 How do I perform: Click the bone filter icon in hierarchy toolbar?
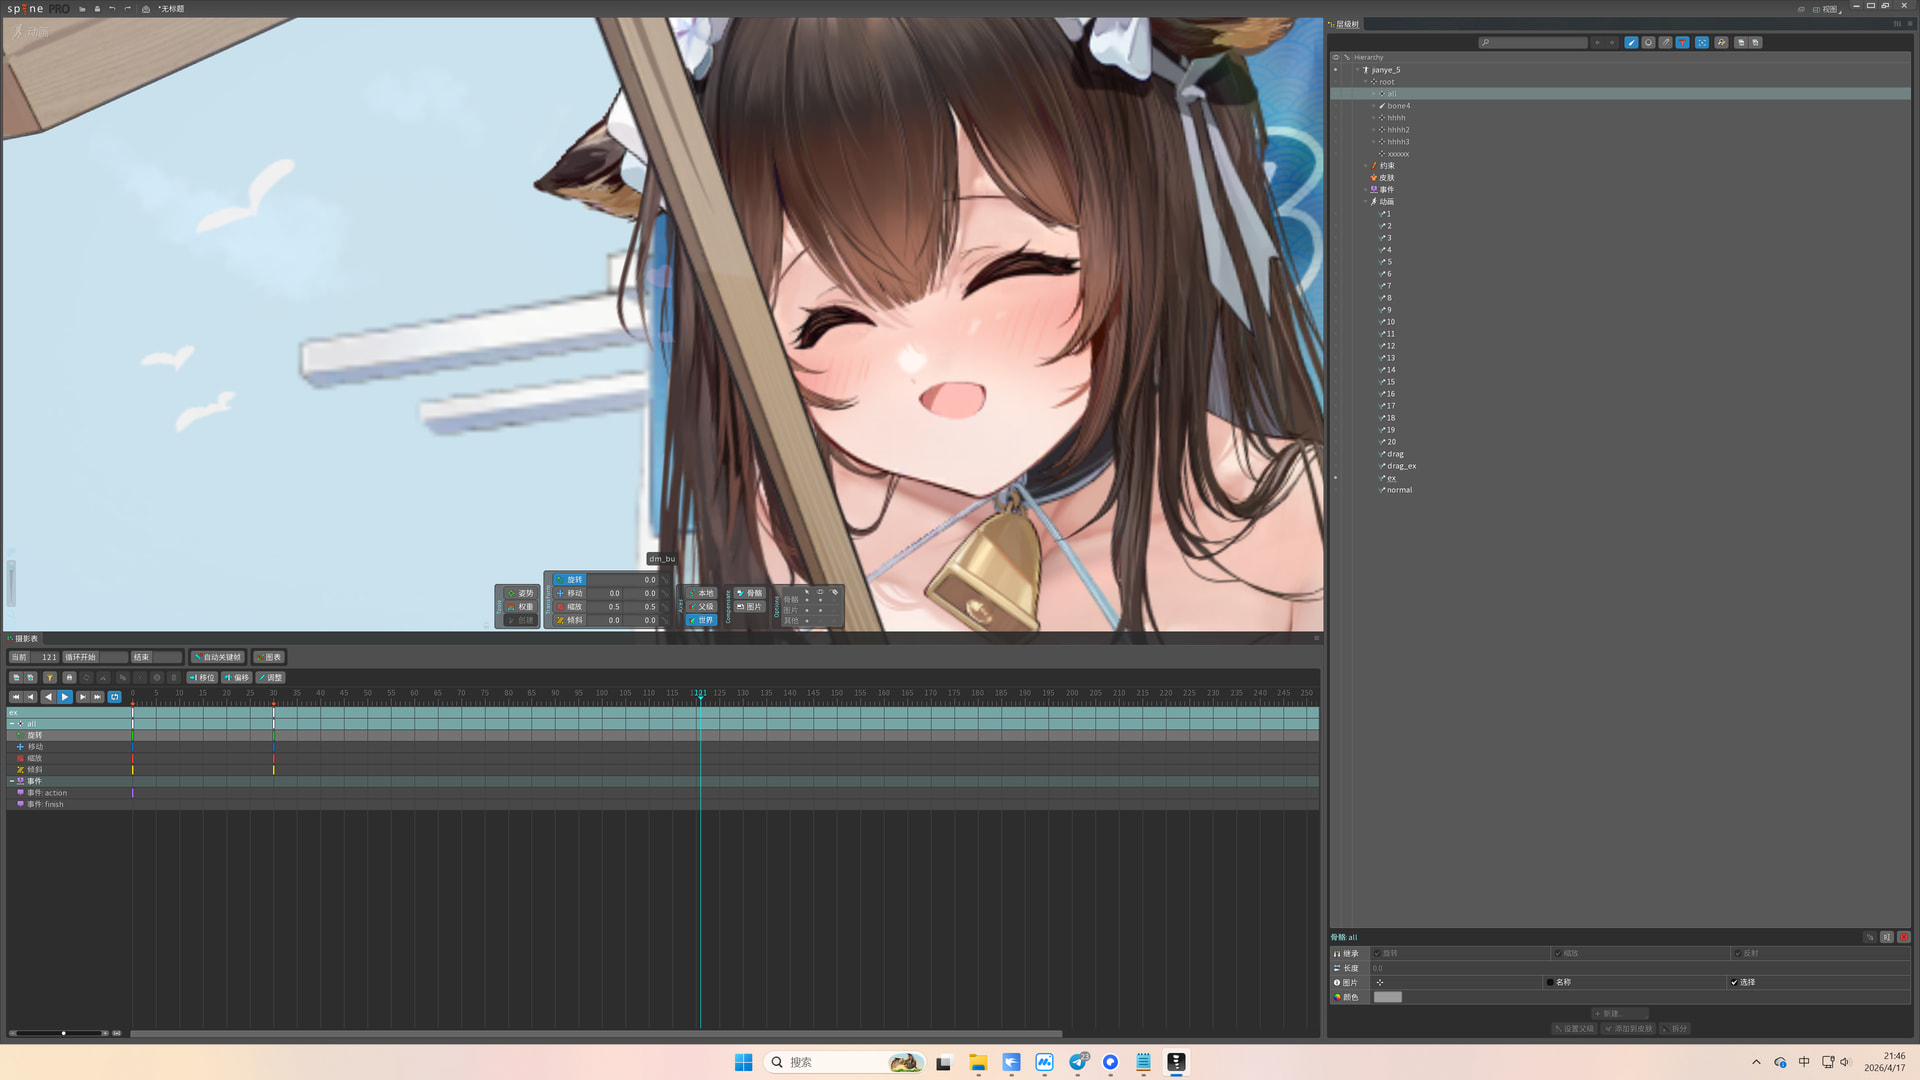point(1631,43)
